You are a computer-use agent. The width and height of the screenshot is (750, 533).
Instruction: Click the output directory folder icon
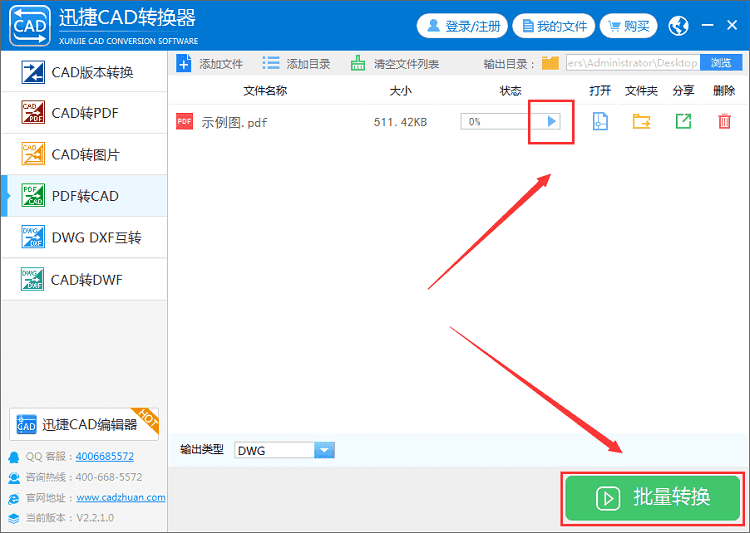(551, 63)
